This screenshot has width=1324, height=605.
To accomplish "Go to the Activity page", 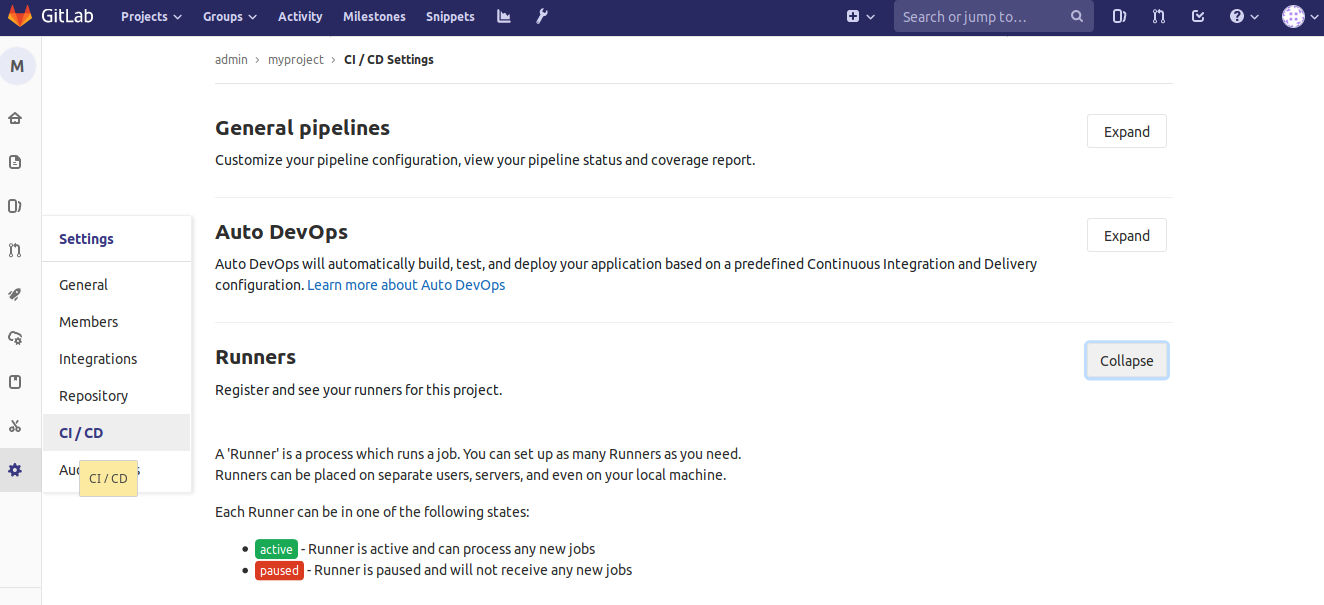I will [300, 16].
